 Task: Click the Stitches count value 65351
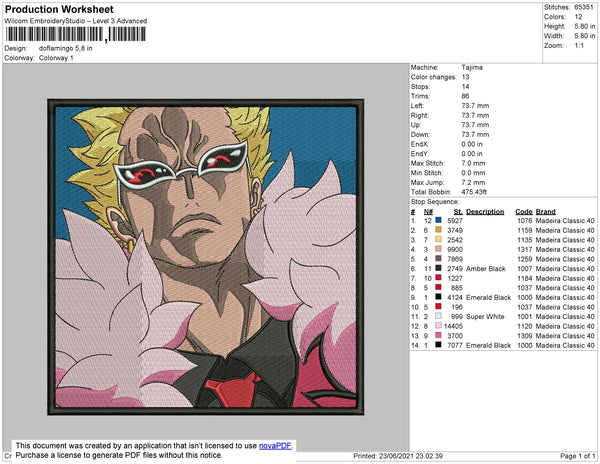584,7
